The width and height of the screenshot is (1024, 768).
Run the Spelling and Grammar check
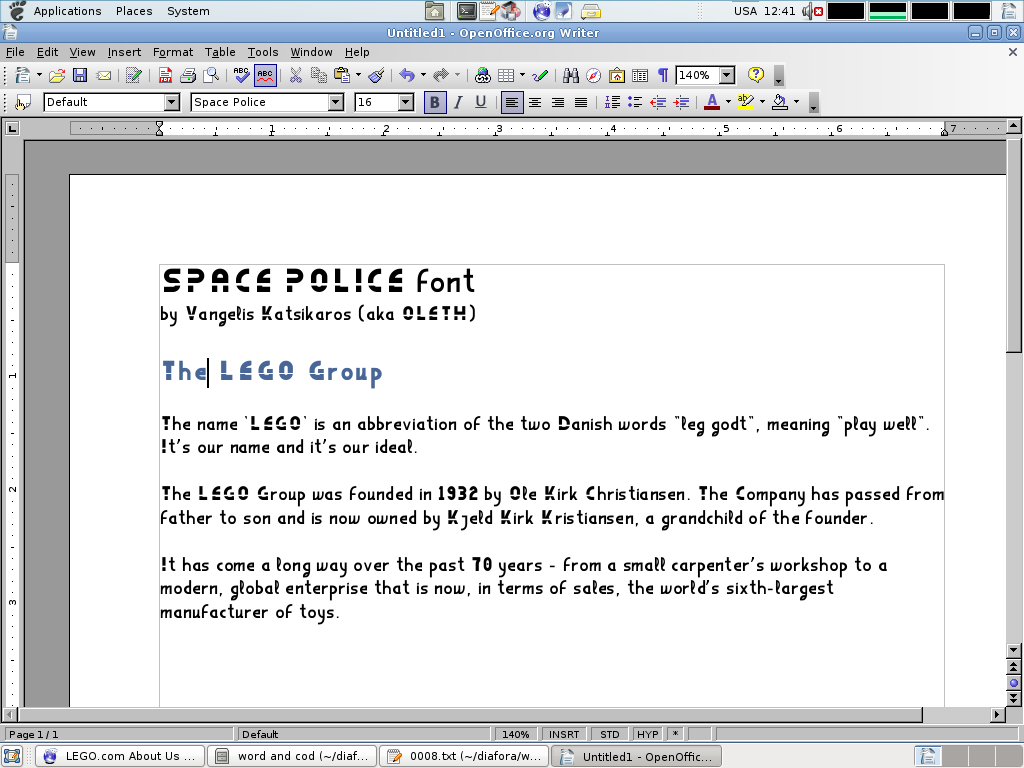(x=242, y=76)
